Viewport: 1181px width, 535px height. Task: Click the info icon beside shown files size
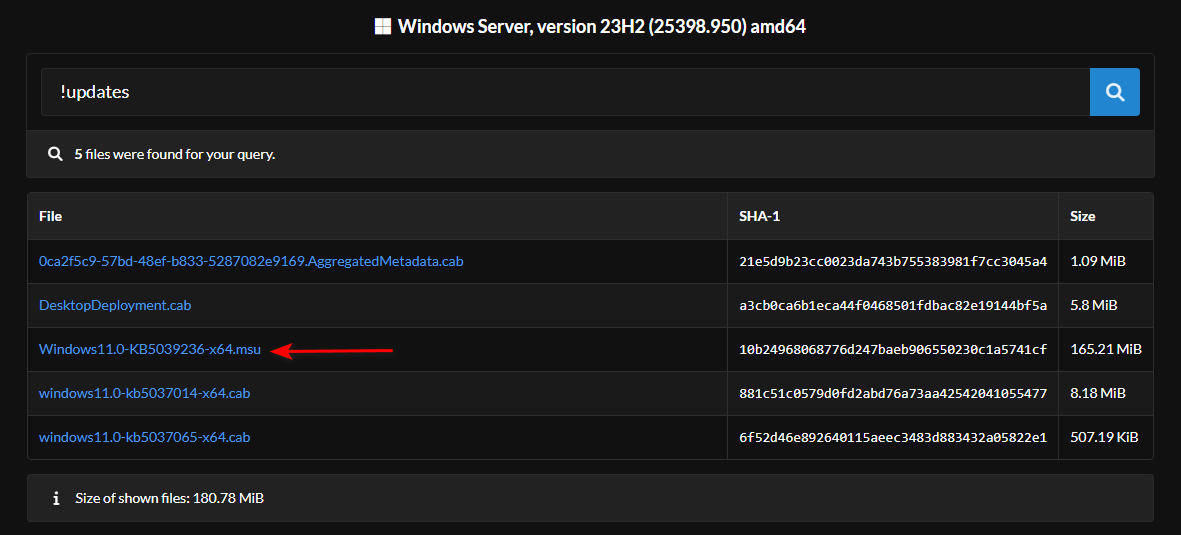(x=56, y=498)
